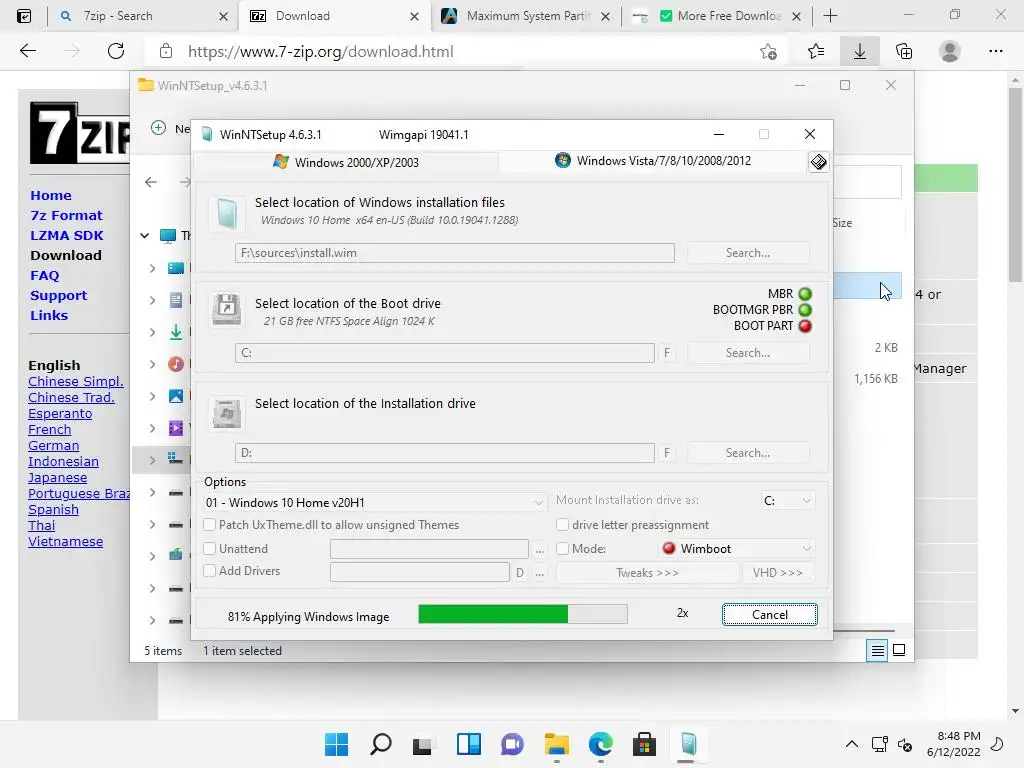Open 7z Format link on 7-Zip site

tap(66, 216)
